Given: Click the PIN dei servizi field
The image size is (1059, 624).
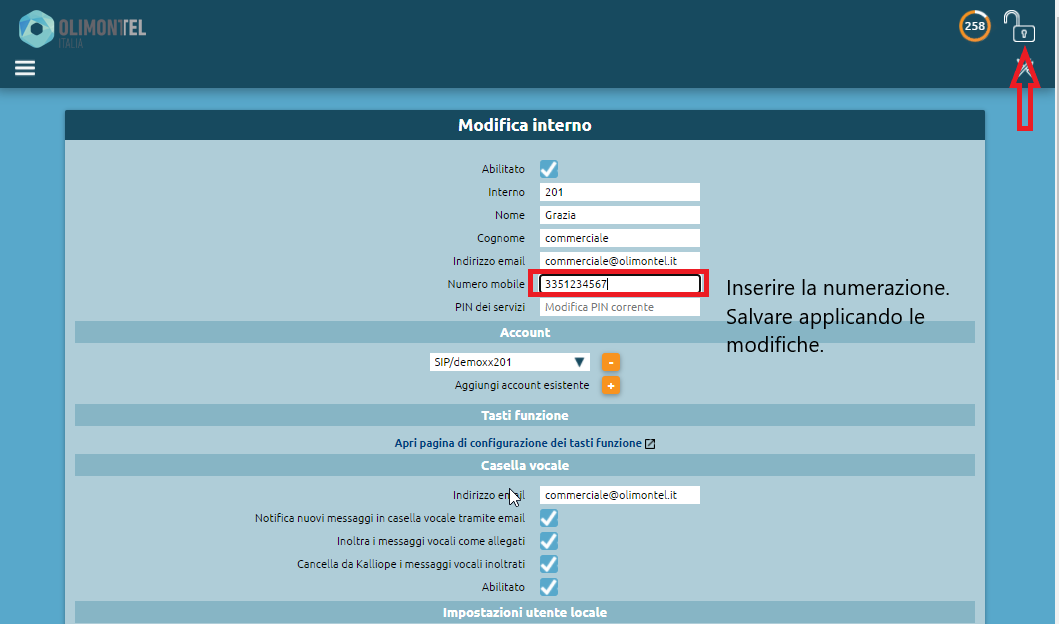Looking at the screenshot, I should (619, 307).
